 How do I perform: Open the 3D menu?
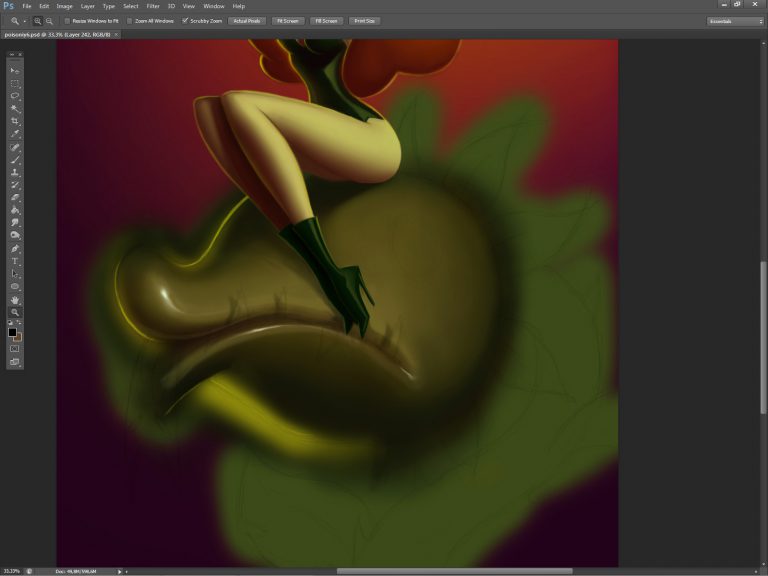click(x=171, y=6)
